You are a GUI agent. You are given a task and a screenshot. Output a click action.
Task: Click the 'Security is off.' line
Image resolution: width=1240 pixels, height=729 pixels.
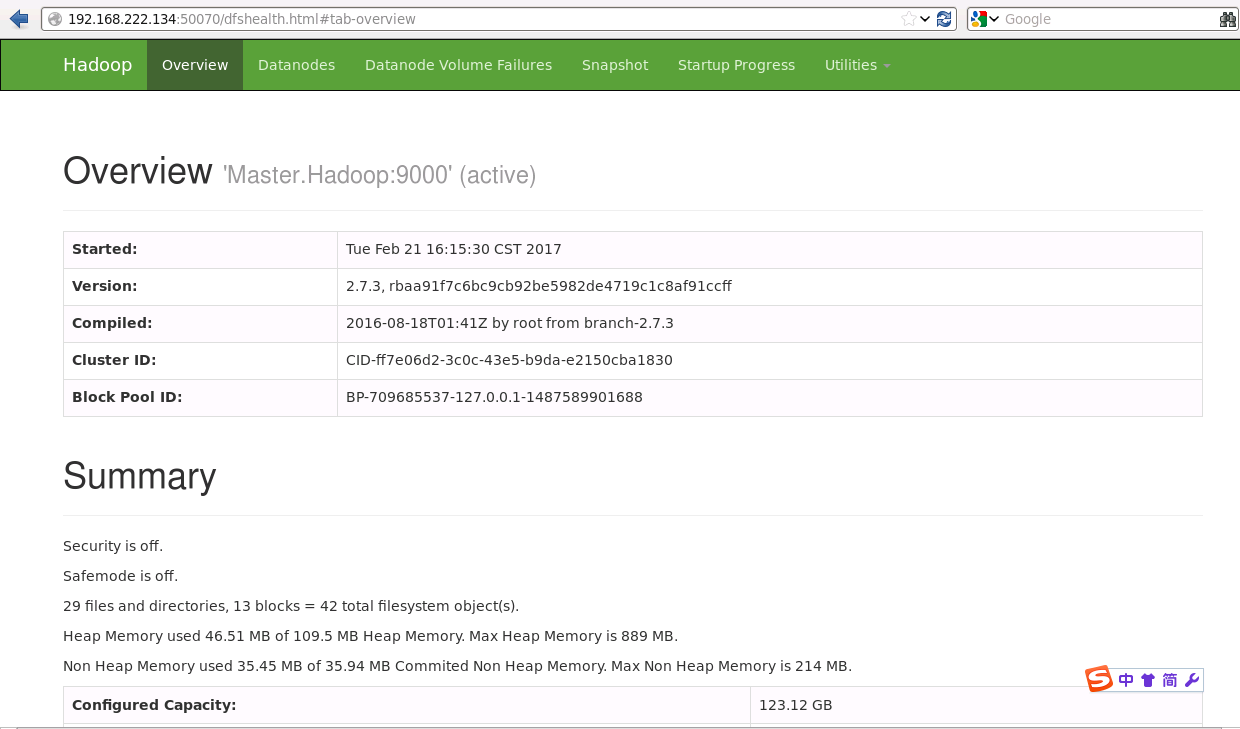coord(113,546)
